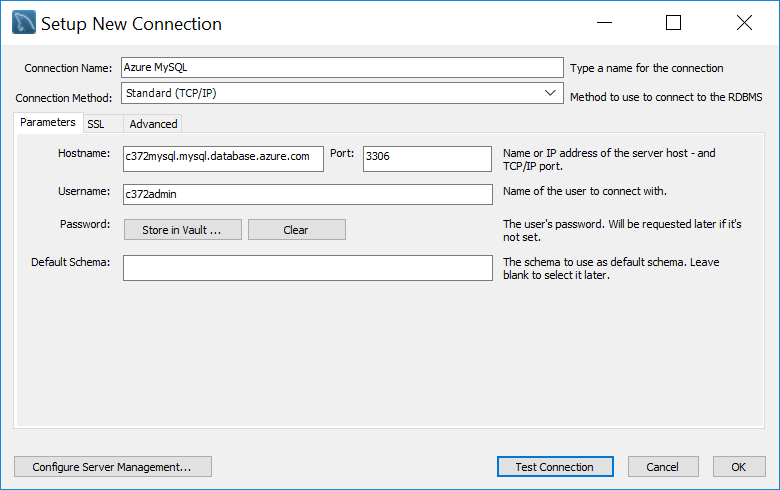Click 'Type a name for the connection' hint
The image size is (780, 490).
[647, 68]
